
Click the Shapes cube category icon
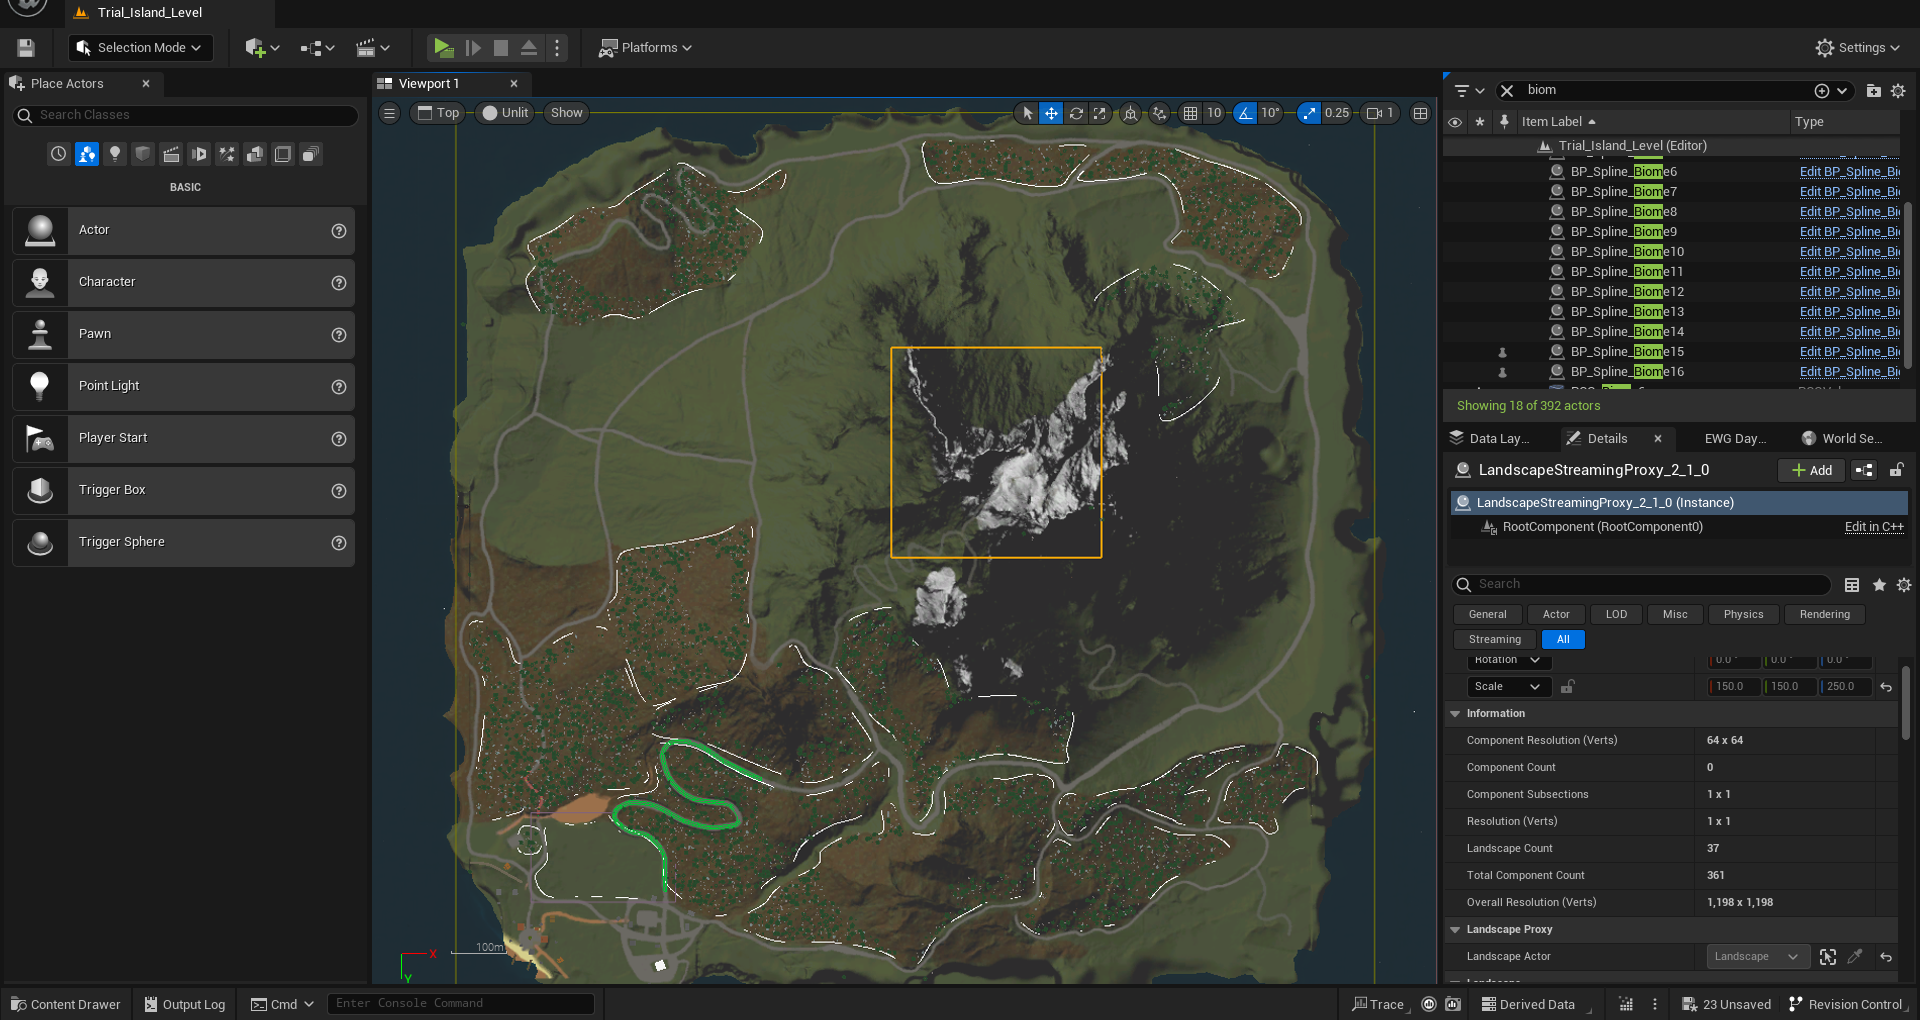143,154
